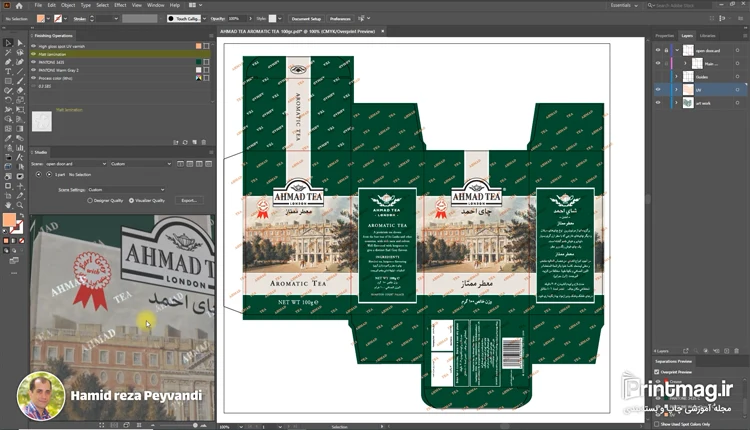Image resolution: width=750 pixels, height=430 pixels.
Task: Select the Artboard tool
Action: point(8,196)
